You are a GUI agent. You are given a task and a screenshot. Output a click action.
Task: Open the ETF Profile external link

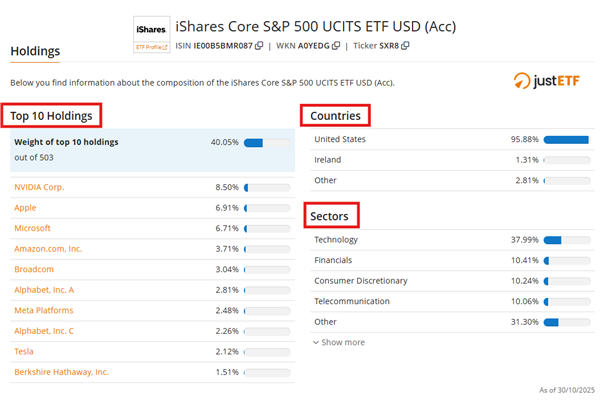click(x=151, y=47)
